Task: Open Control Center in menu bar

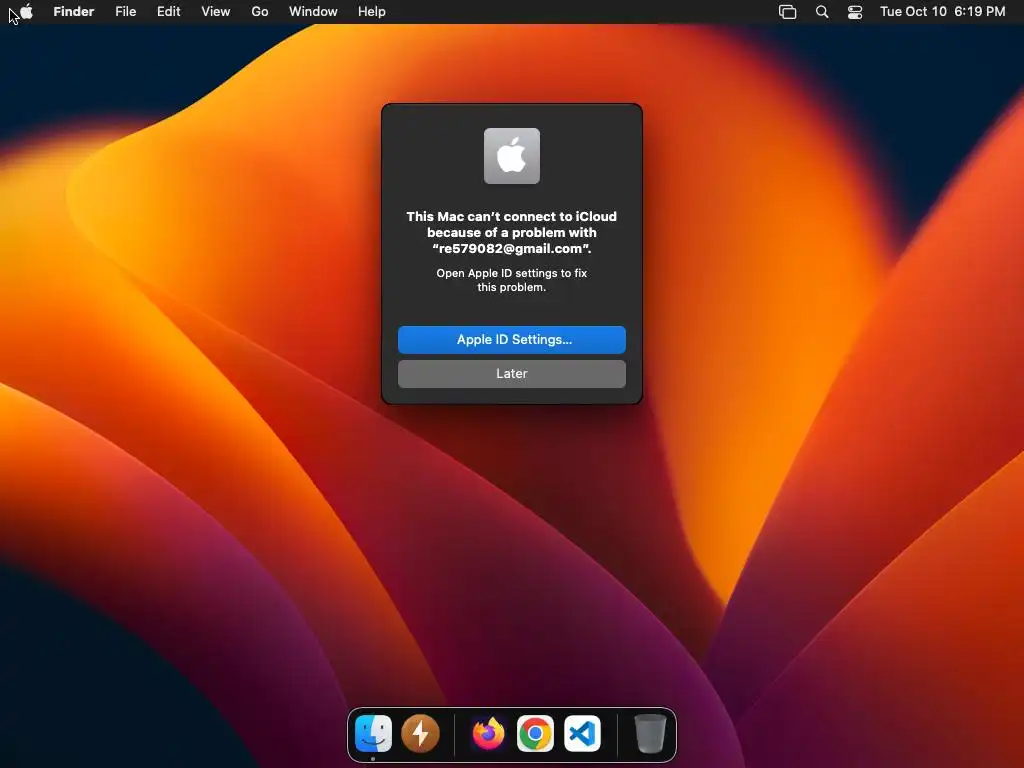Action: click(855, 12)
